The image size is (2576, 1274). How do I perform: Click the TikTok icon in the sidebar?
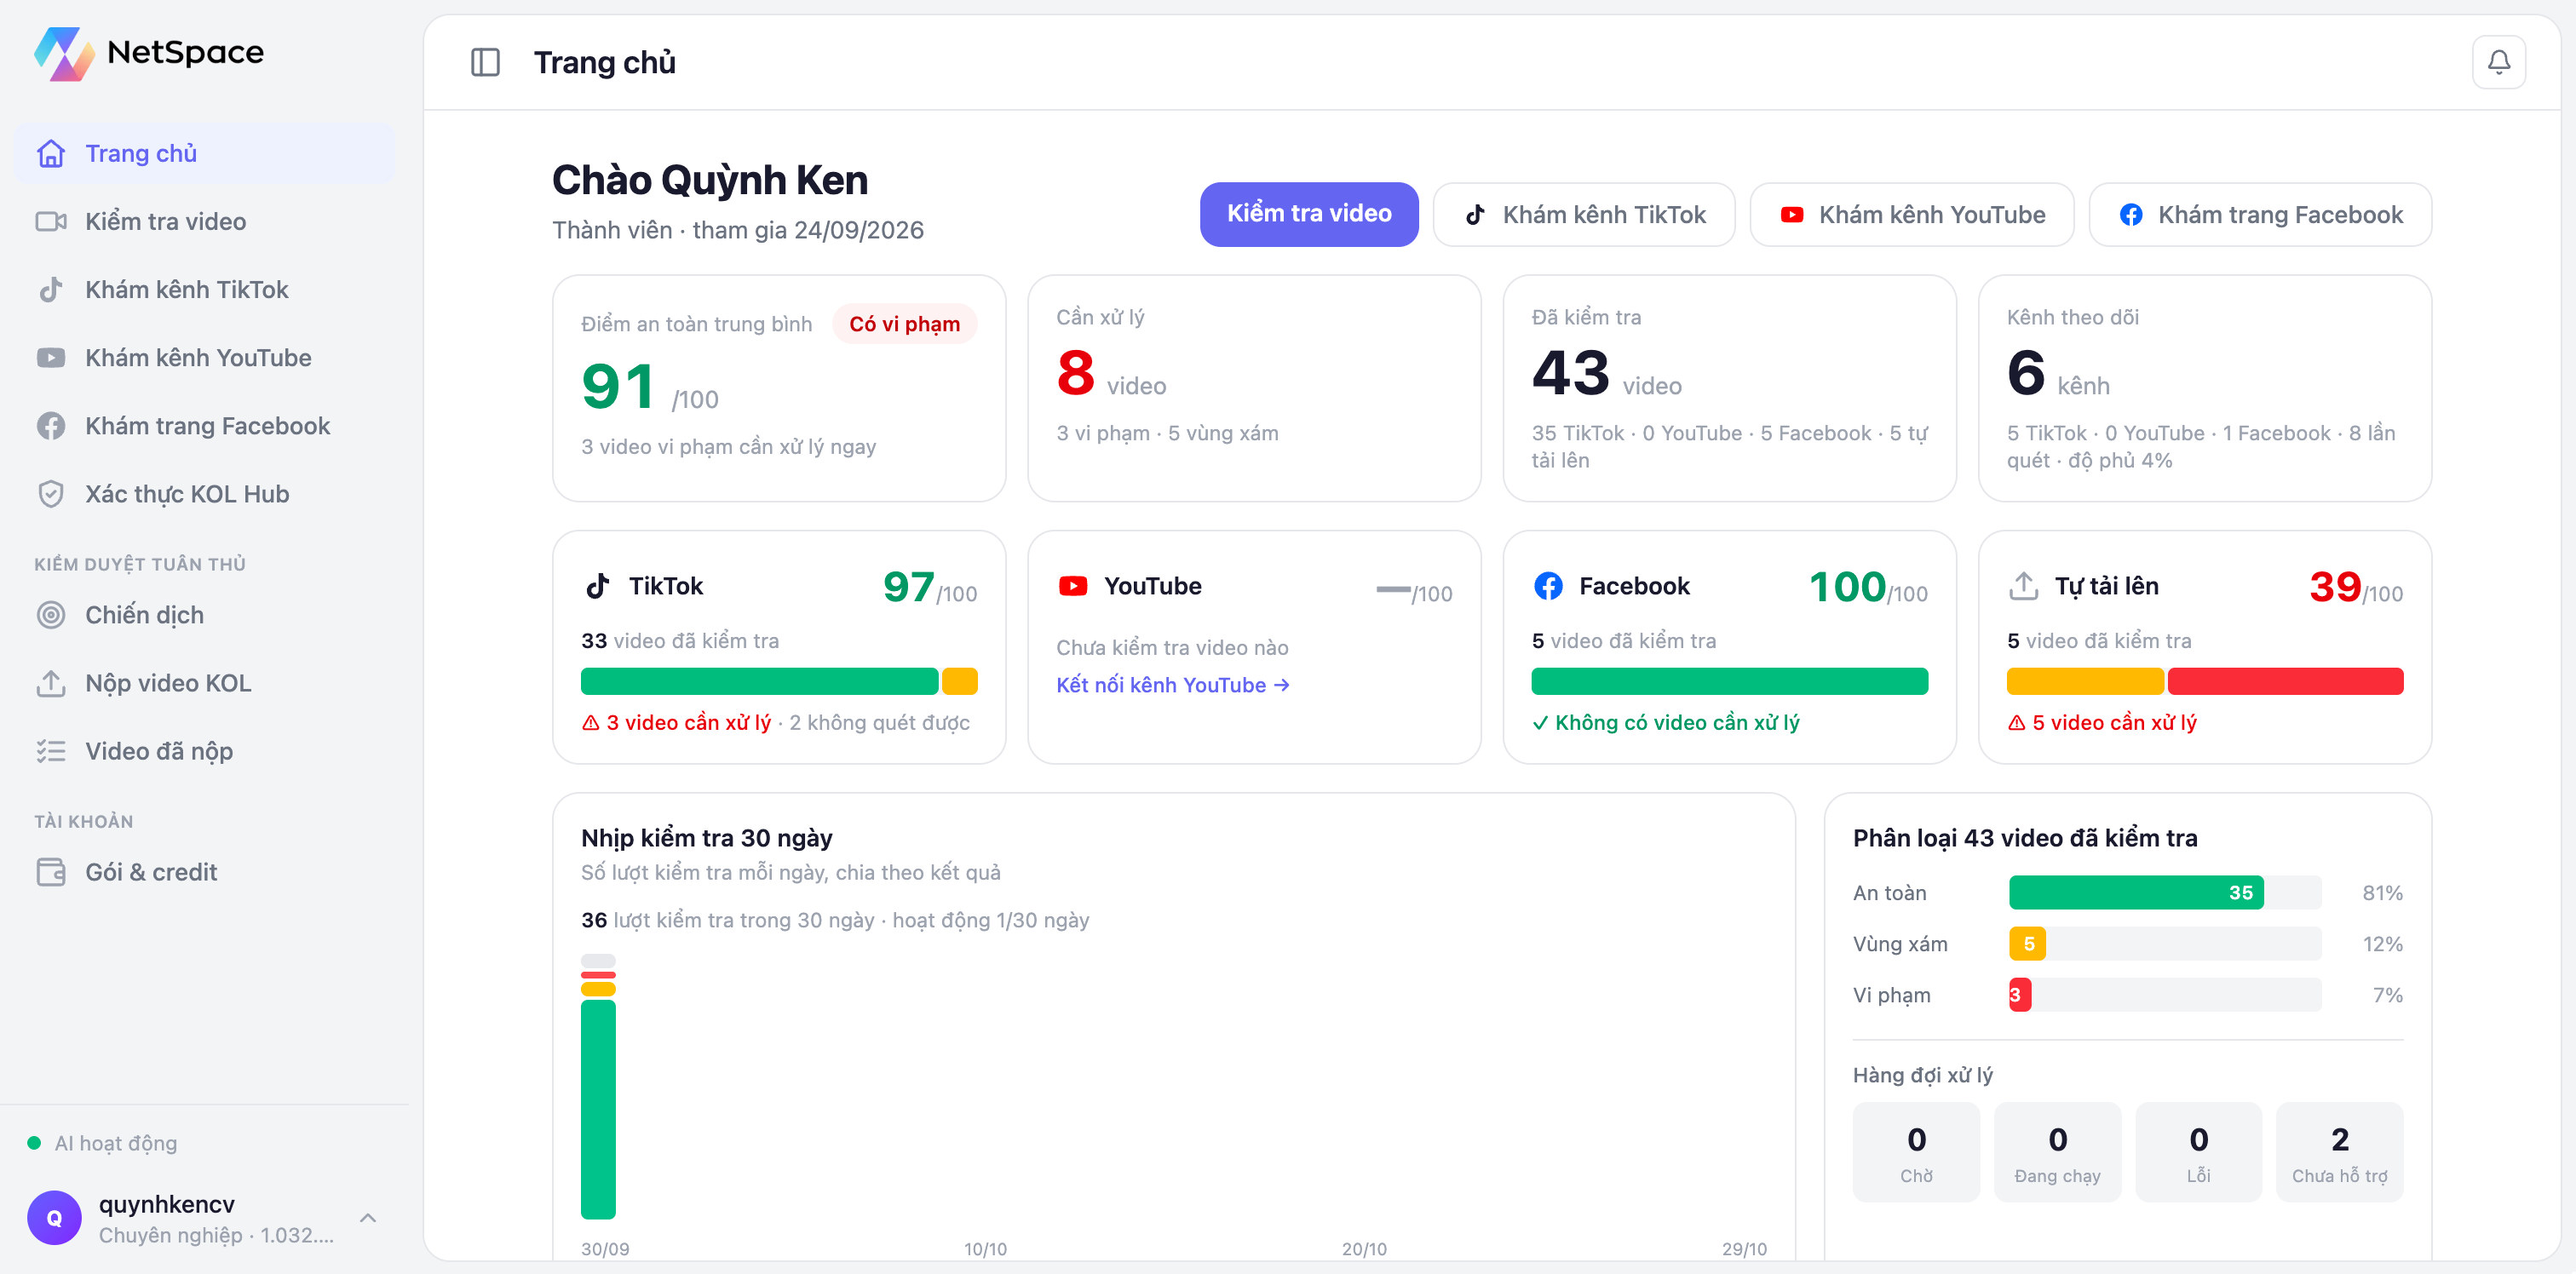pos(51,289)
